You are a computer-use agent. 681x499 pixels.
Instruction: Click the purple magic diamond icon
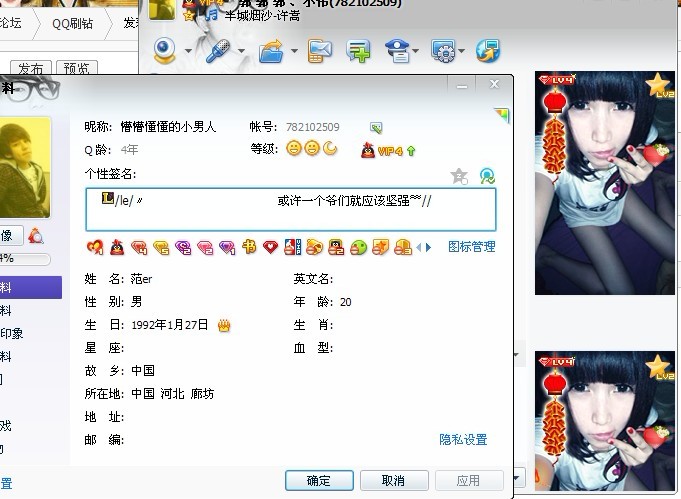point(227,248)
